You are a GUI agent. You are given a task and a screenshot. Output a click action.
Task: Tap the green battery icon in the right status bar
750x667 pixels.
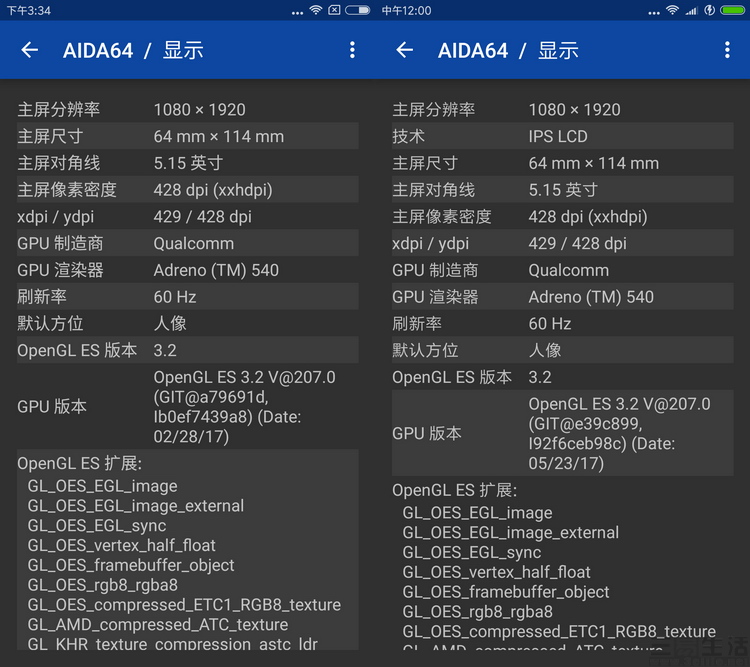[x=733, y=10]
